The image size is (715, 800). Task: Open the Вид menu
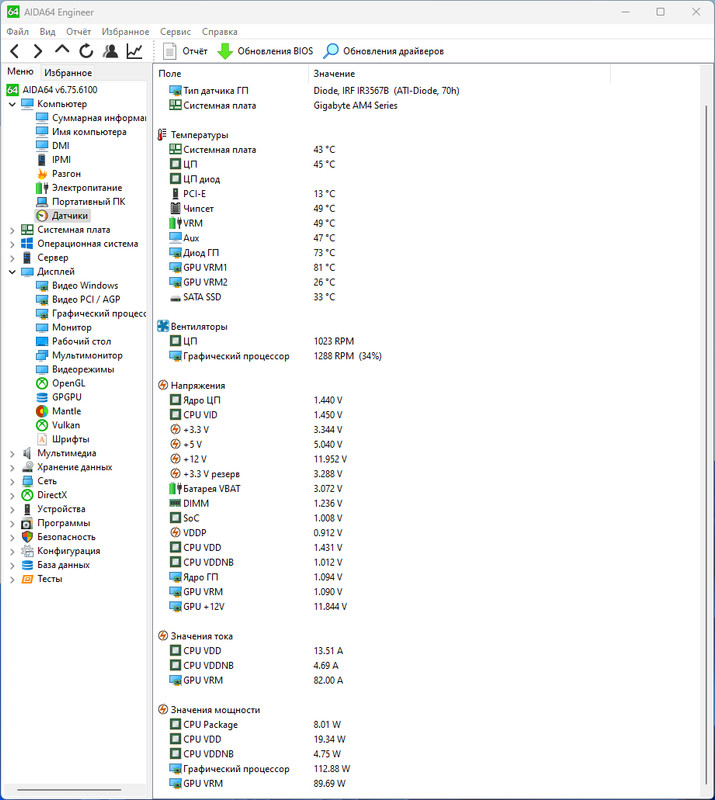click(x=47, y=32)
